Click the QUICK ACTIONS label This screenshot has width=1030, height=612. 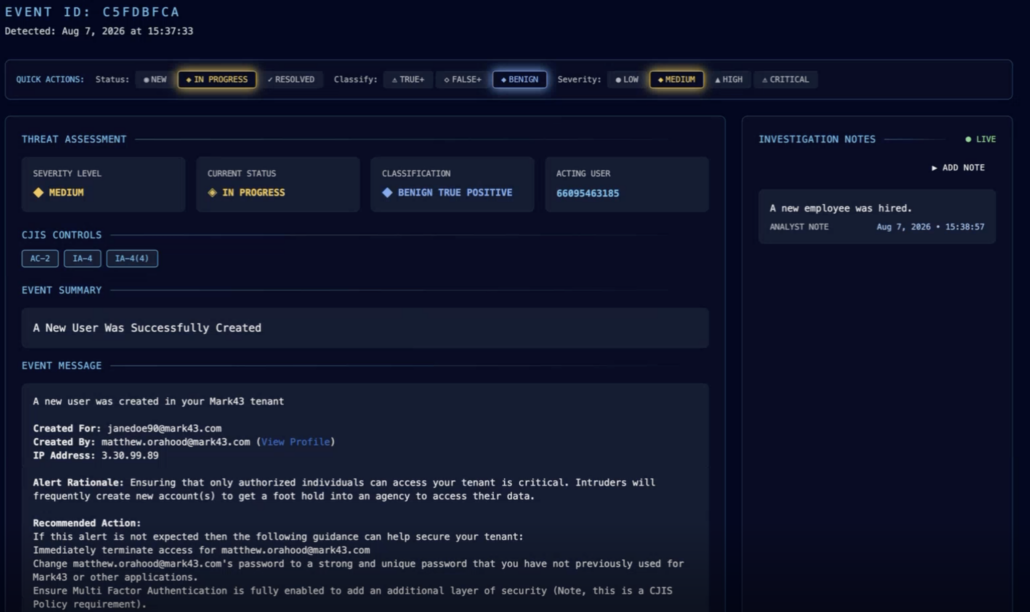(x=50, y=79)
